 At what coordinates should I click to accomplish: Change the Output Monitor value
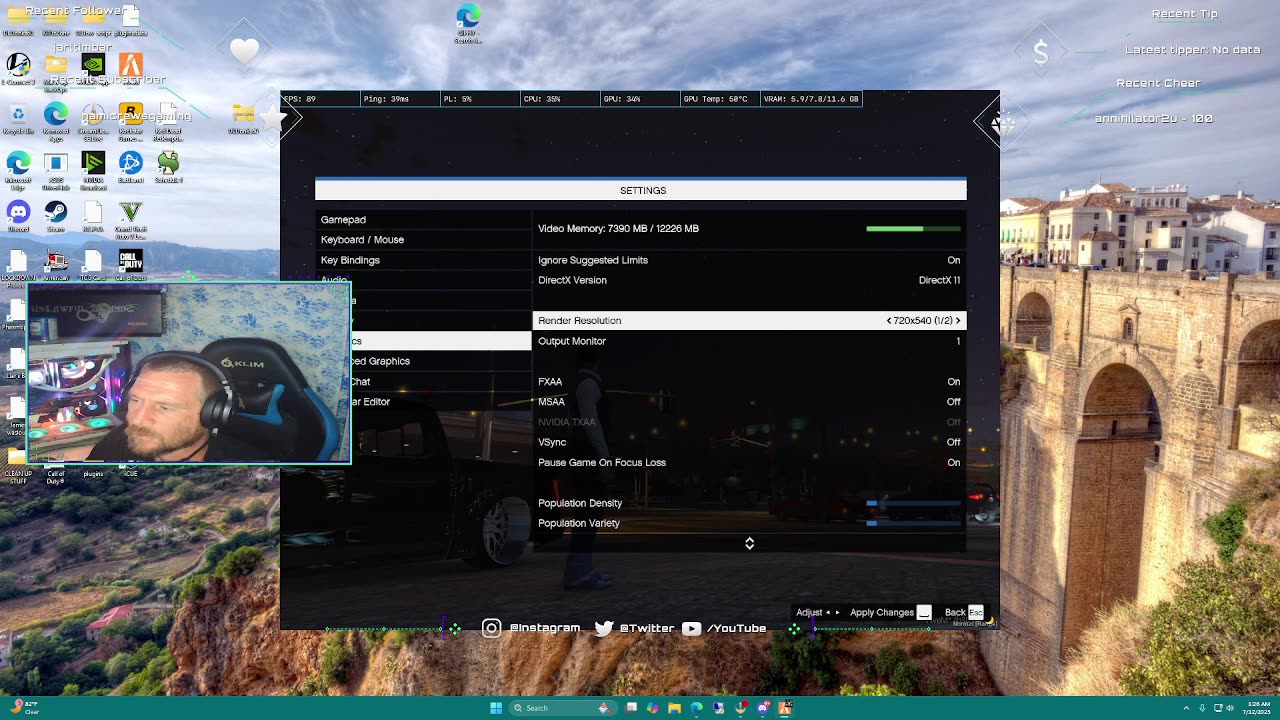pos(749,341)
